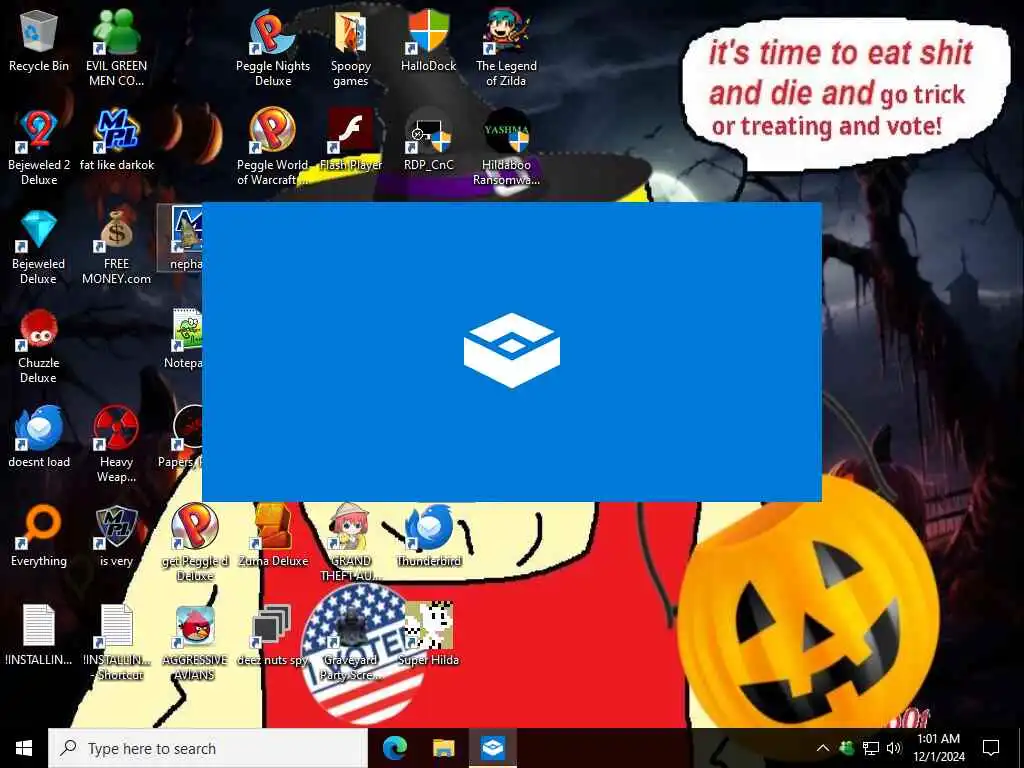Screen dimensions: 1024x768
Task: Open the !INSTALLIN... text file
Action: pos(39,635)
